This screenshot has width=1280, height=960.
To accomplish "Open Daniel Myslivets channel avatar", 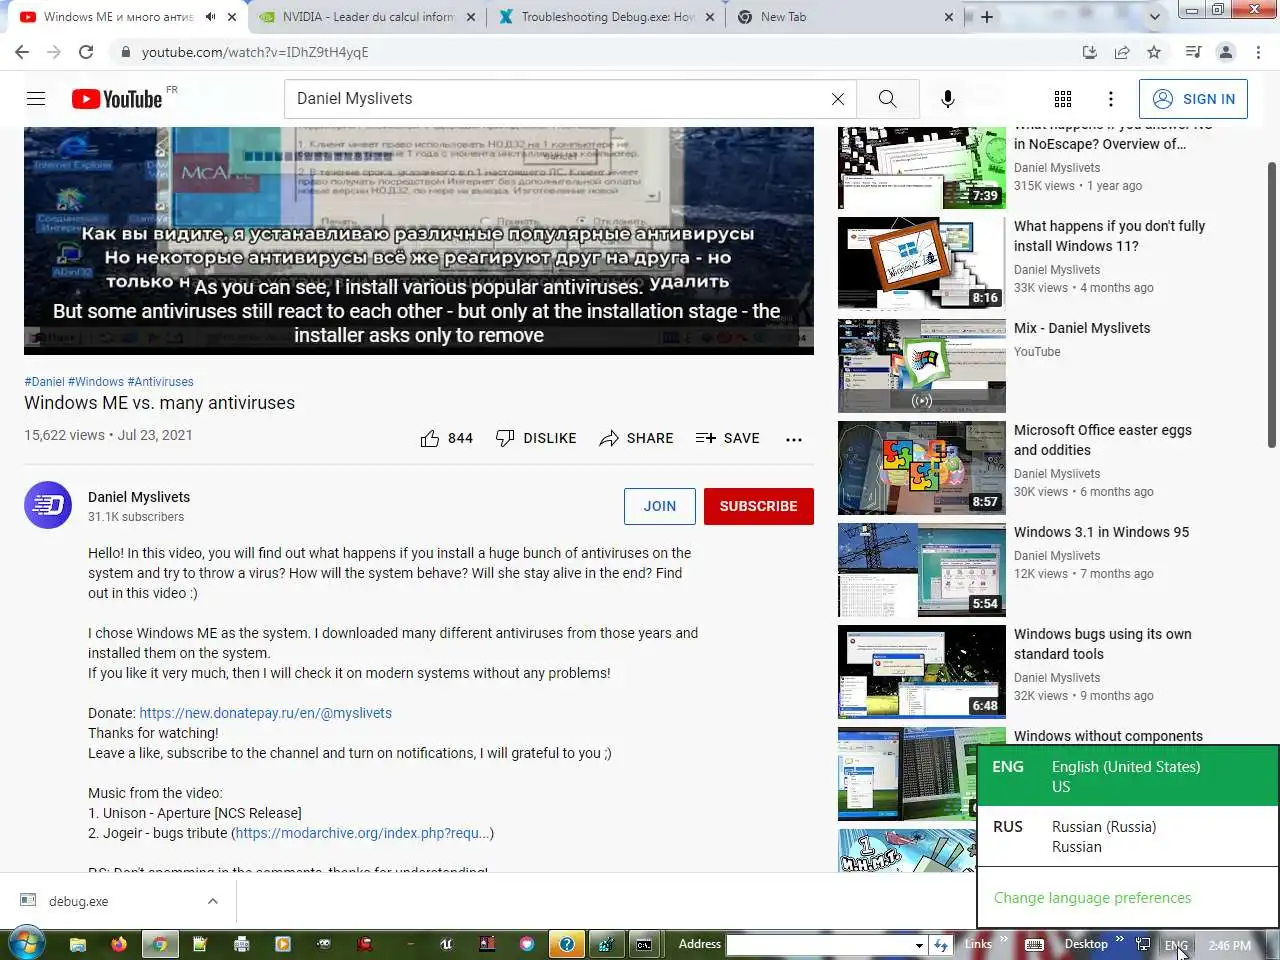I will [48, 506].
